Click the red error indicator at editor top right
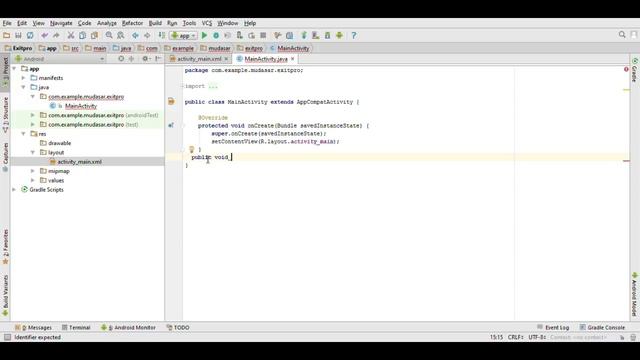This screenshot has width=640, height=360. point(626,69)
